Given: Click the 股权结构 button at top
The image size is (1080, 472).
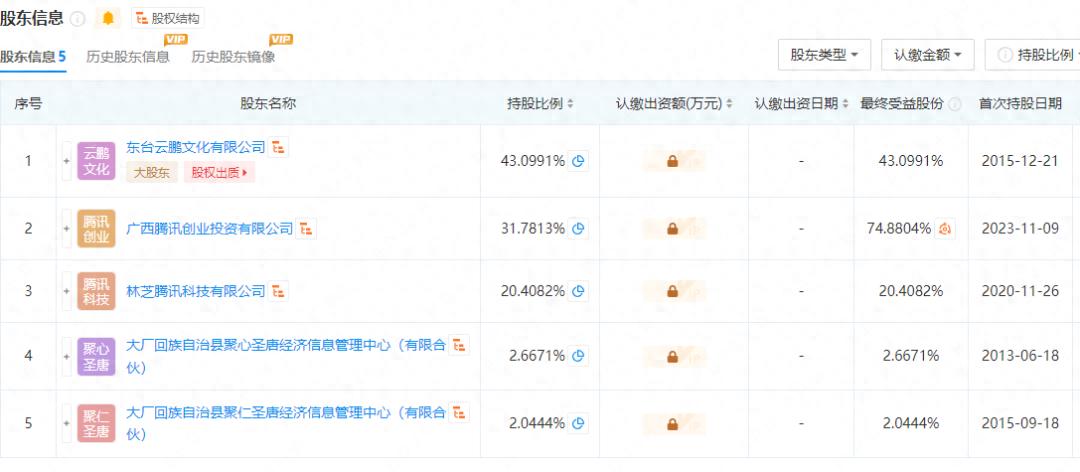Looking at the screenshot, I should [168, 18].
